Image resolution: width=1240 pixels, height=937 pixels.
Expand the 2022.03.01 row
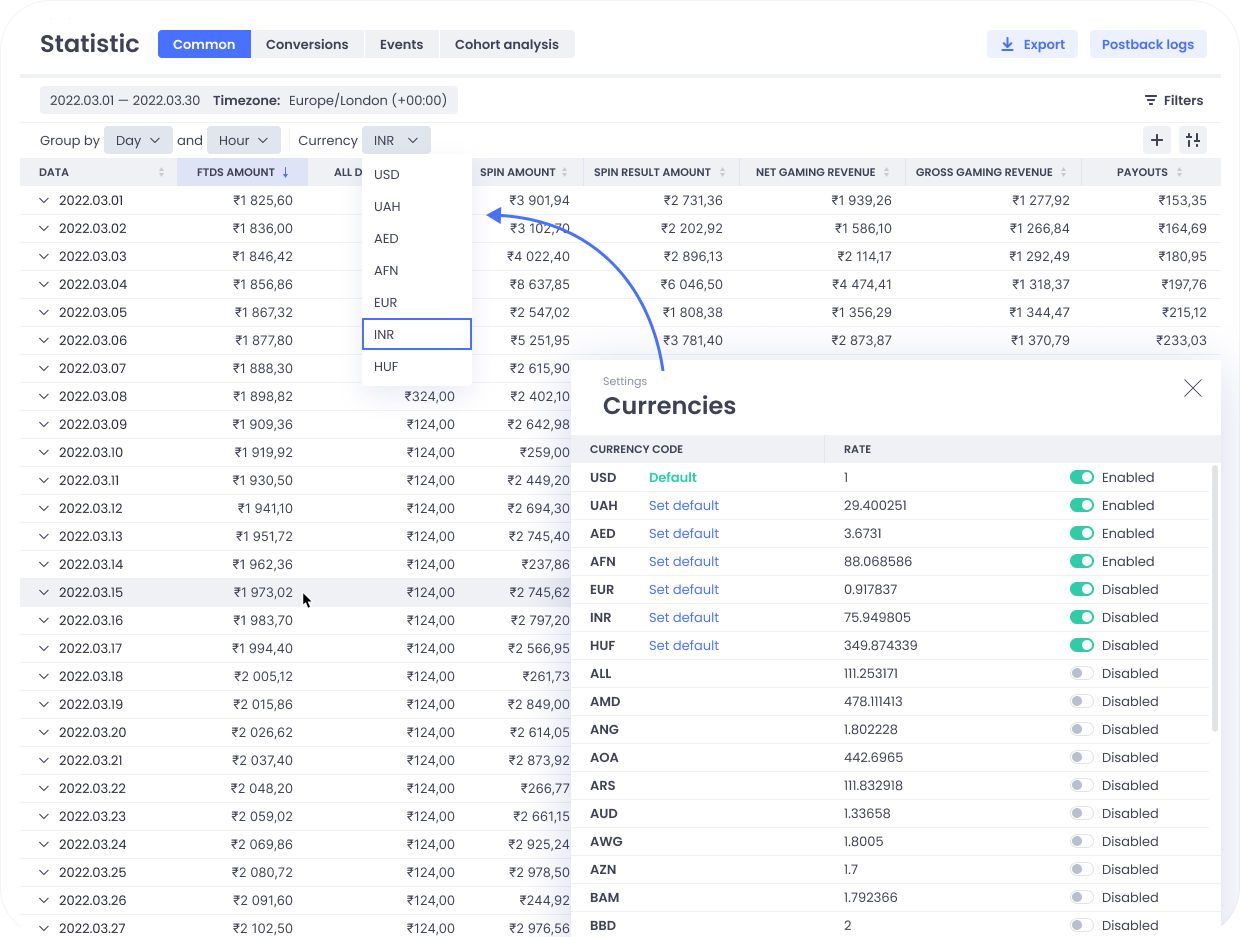(44, 200)
